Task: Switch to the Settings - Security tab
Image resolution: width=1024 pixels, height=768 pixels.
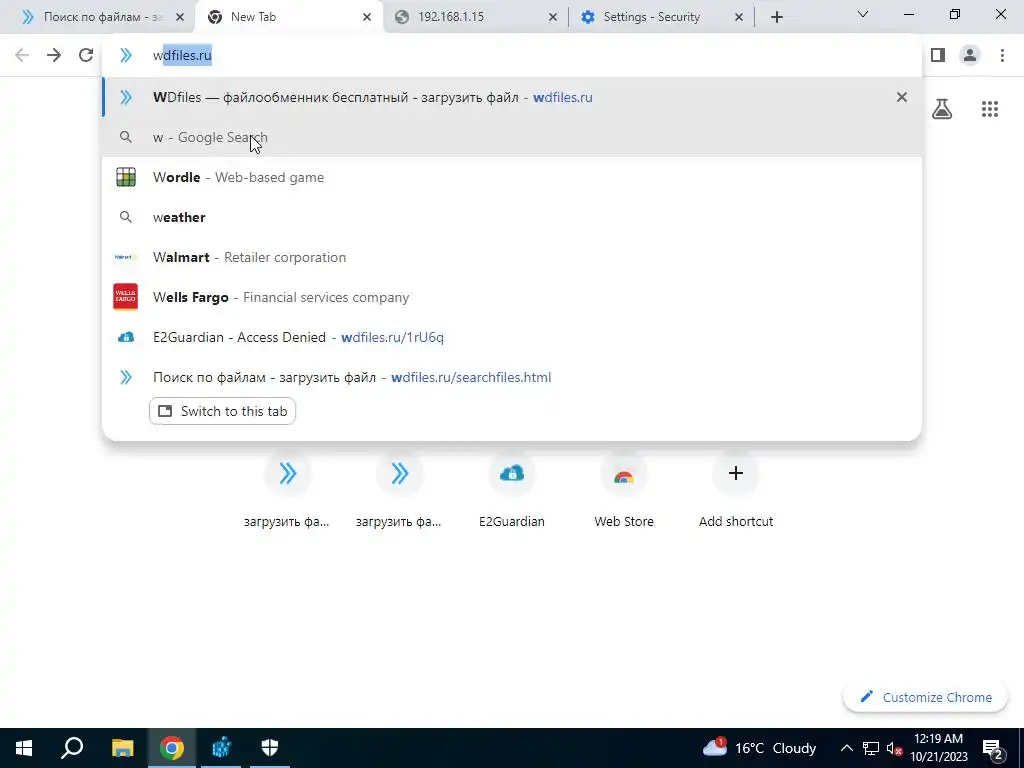Action: coord(661,17)
